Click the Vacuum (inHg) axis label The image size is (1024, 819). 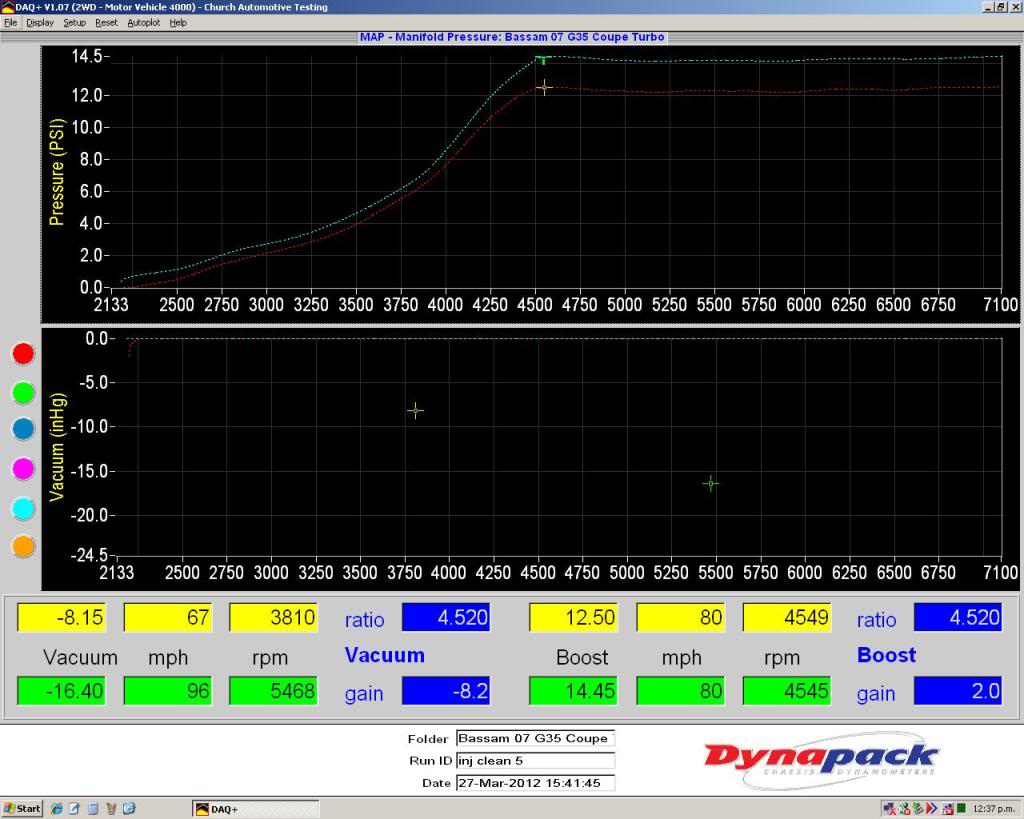pyautogui.click(x=57, y=447)
